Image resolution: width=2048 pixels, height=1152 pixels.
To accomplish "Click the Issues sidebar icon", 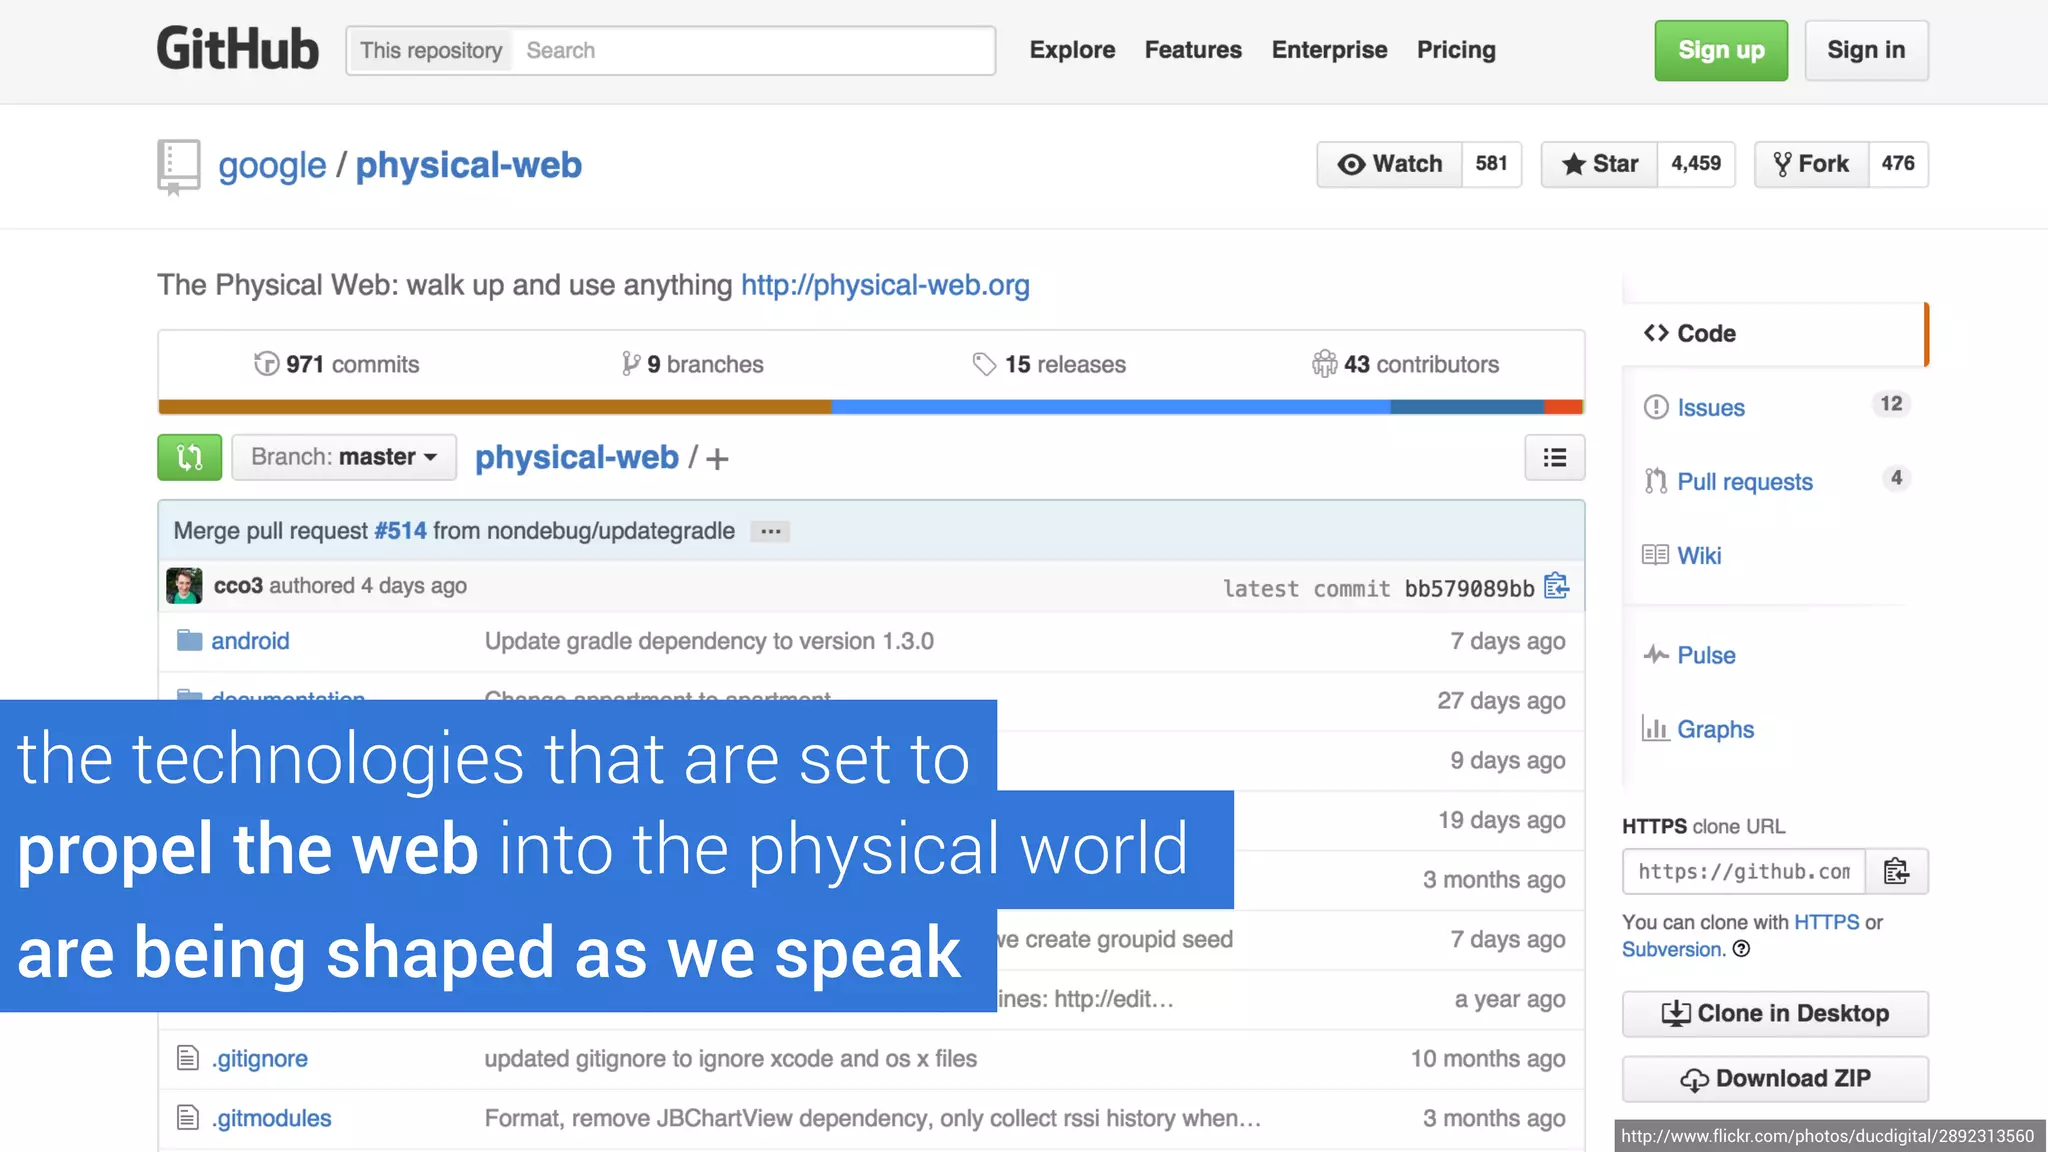I will tap(1656, 407).
